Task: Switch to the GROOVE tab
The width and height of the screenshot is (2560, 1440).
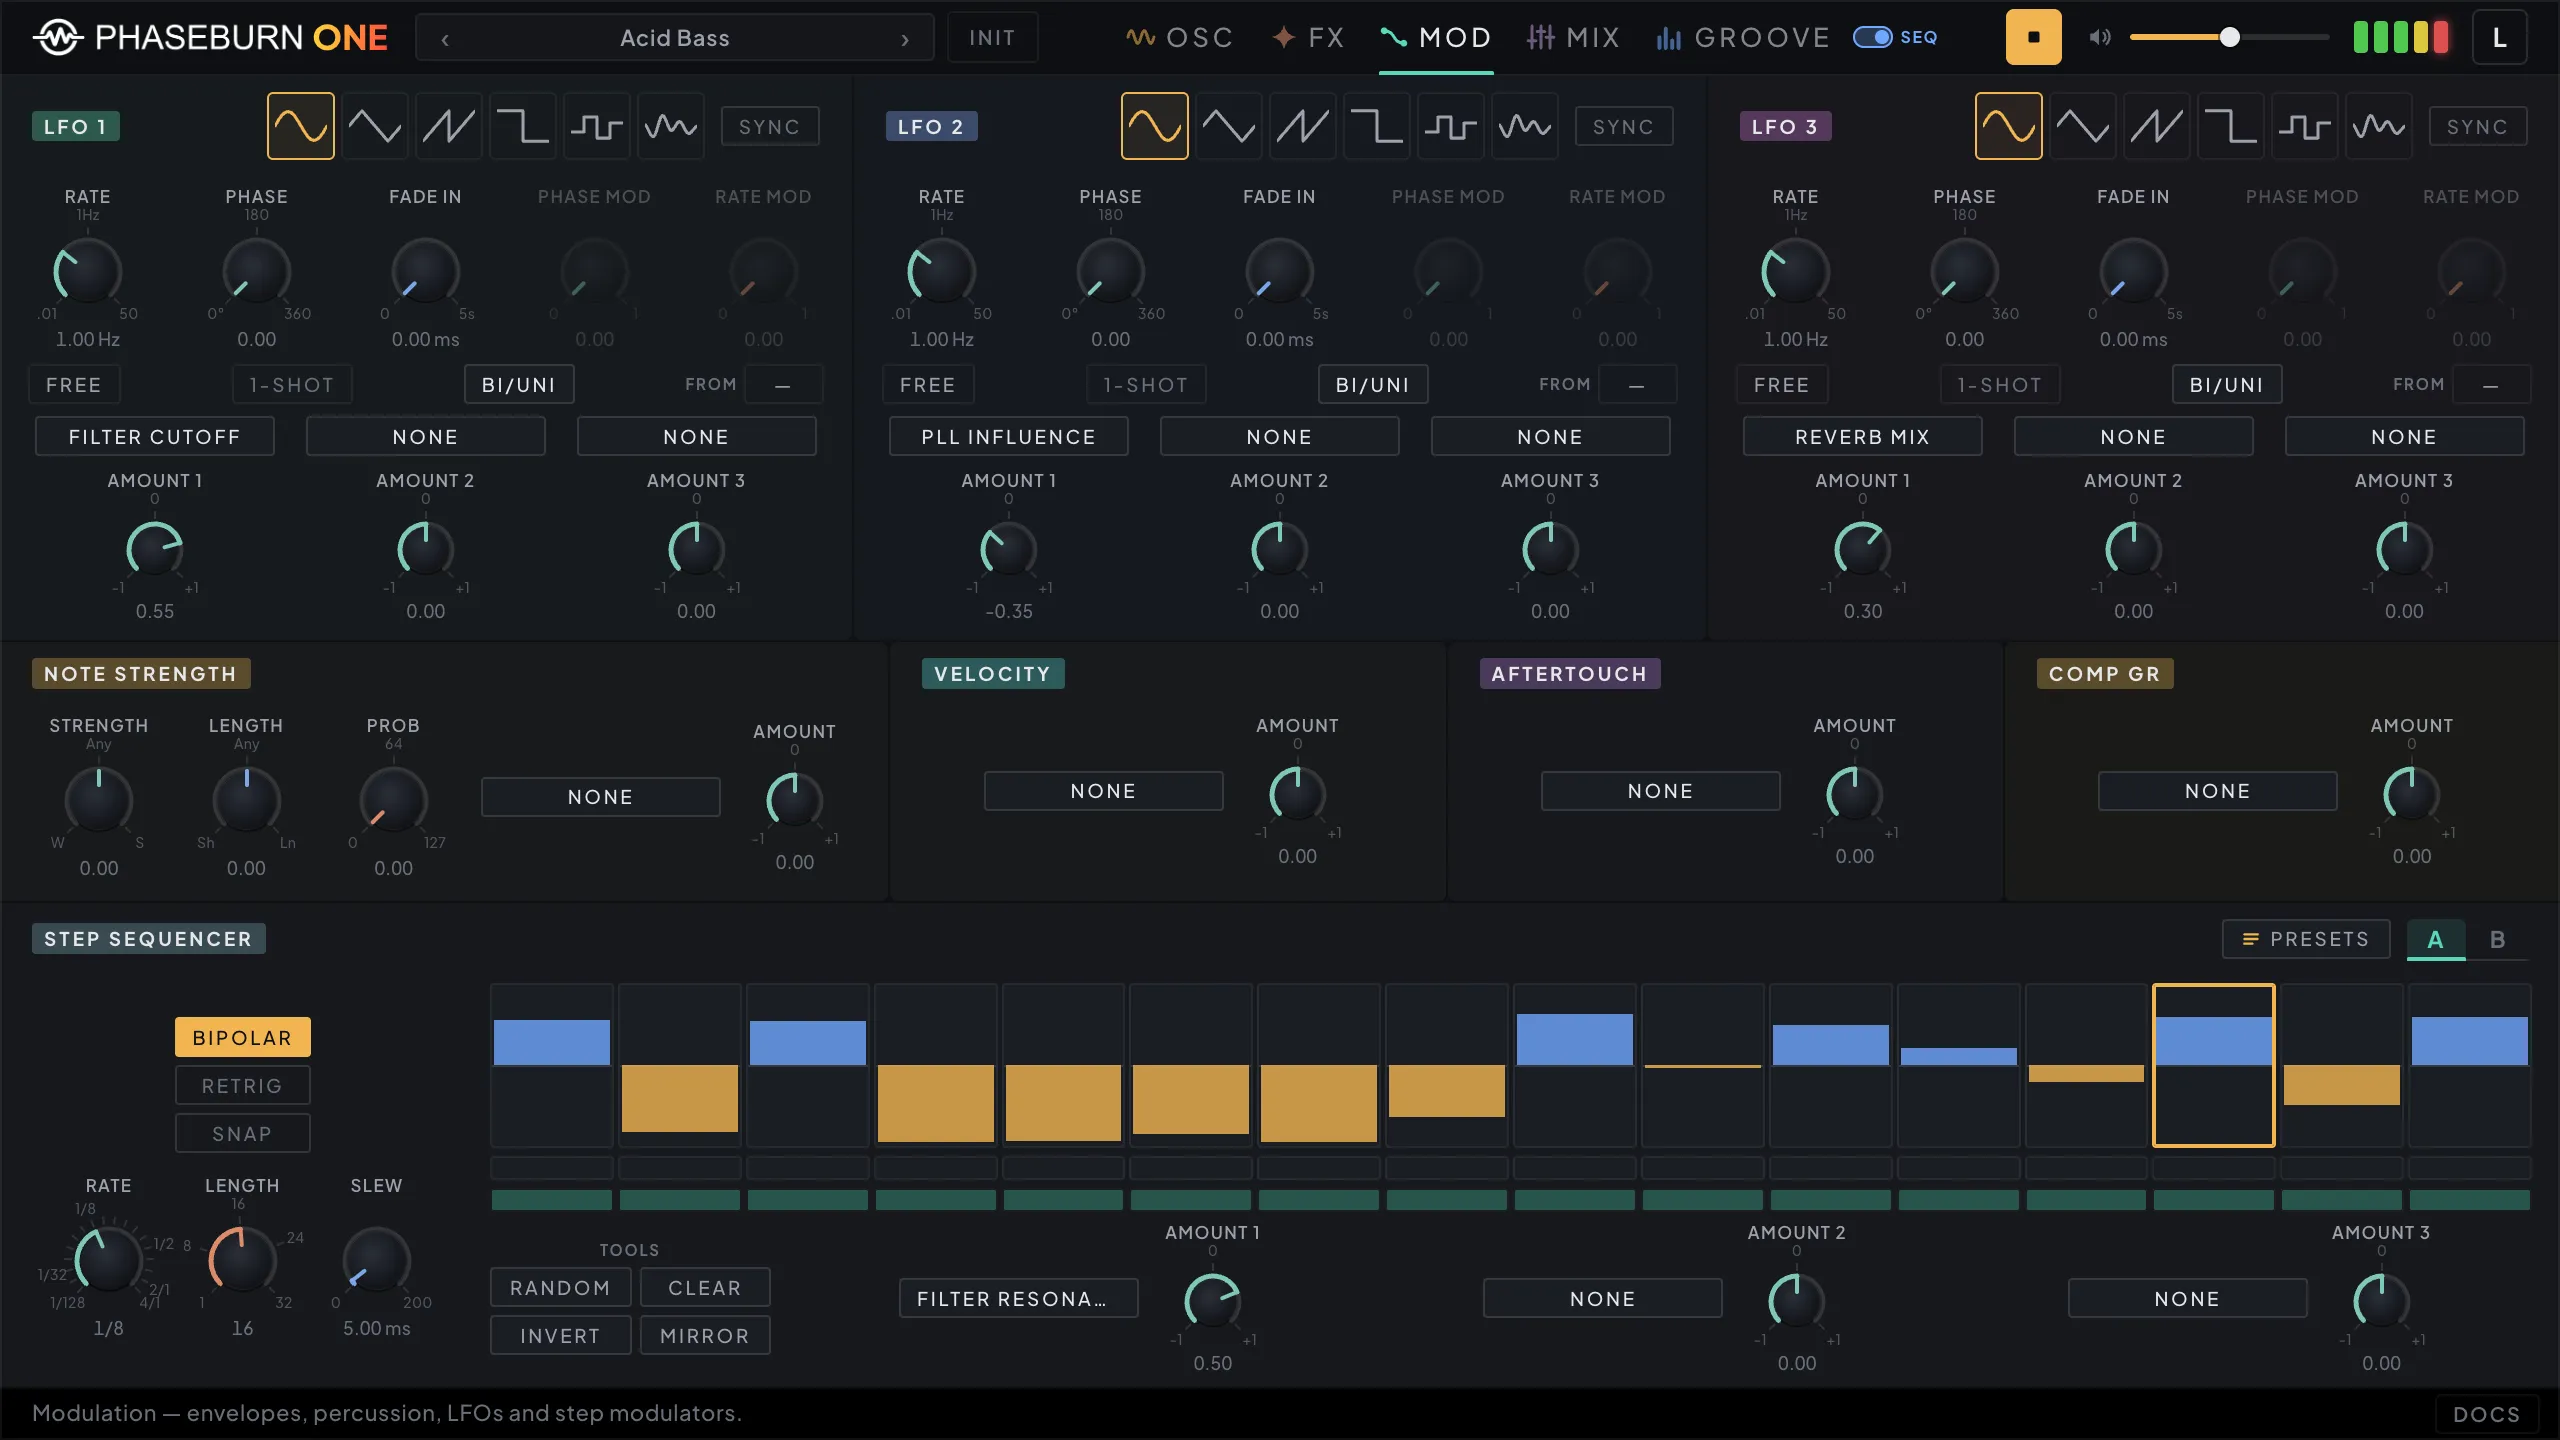Action: 1743,37
